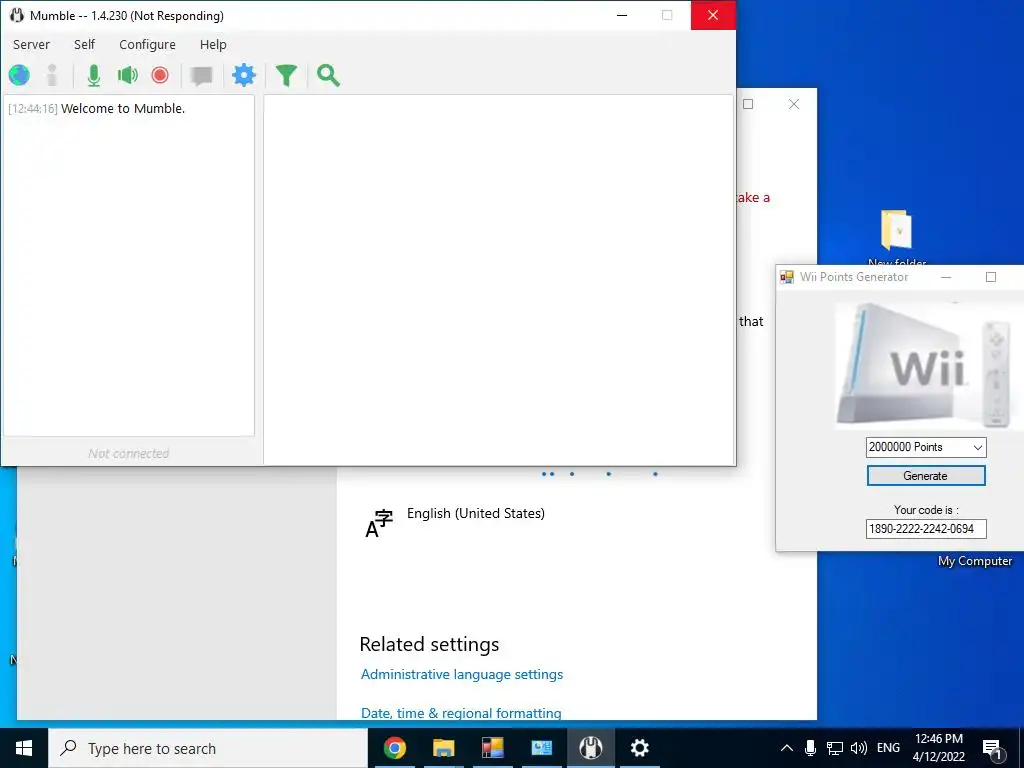1024x768 pixels.
Task: Show hidden system tray icons
Action: coord(787,748)
